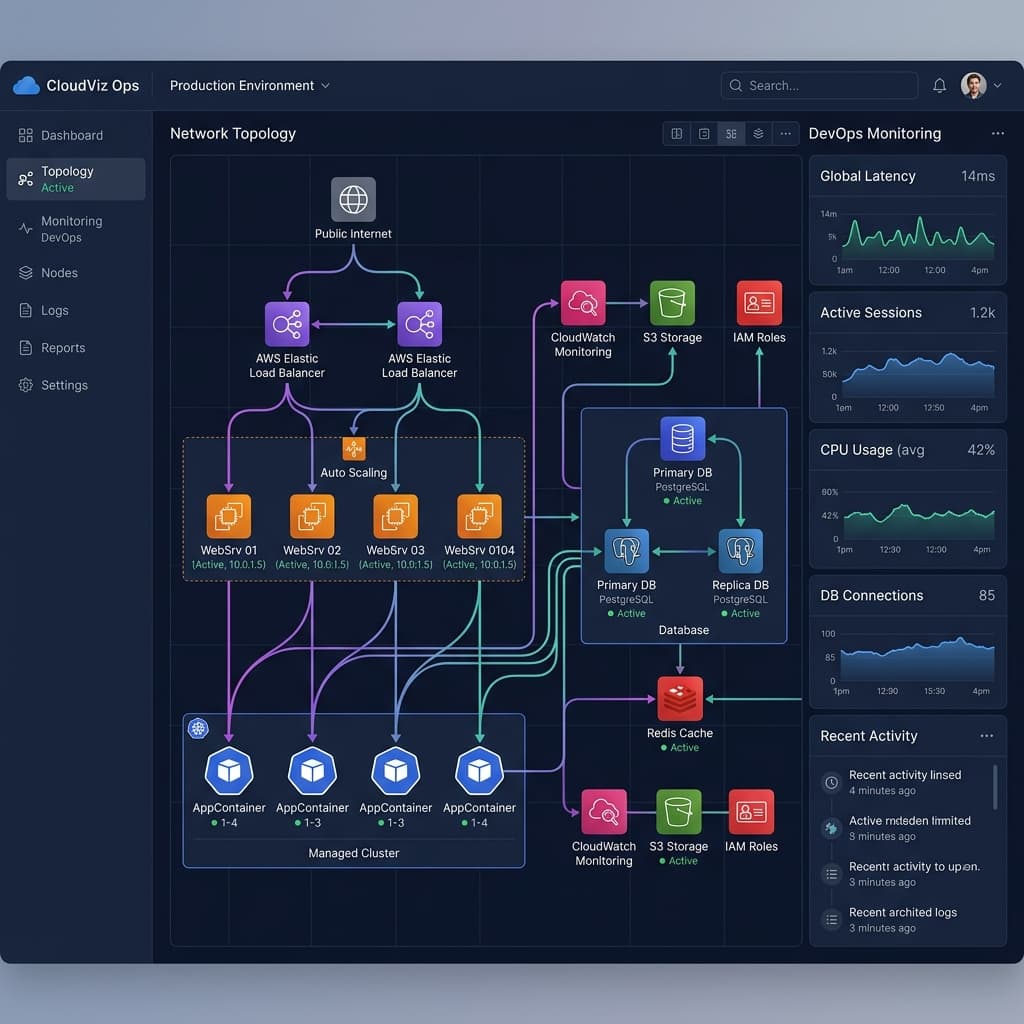The height and width of the screenshot is (1024, 1024).
Task: Click the top CloudWatch Monitoring node
Action: (x=583, y=303)
